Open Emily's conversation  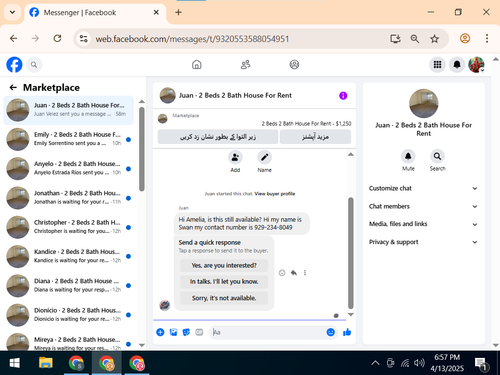click(x=69, y=139)
